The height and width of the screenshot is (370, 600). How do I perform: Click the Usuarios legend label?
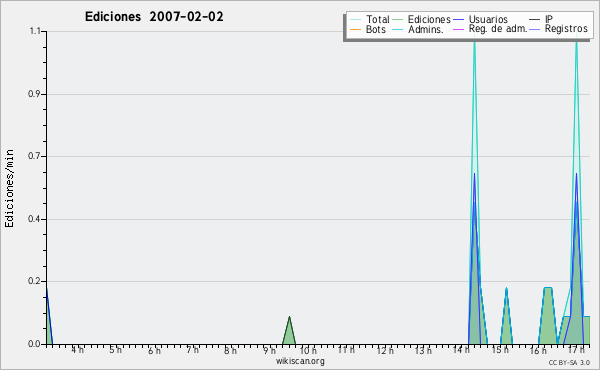coord(488,19)
